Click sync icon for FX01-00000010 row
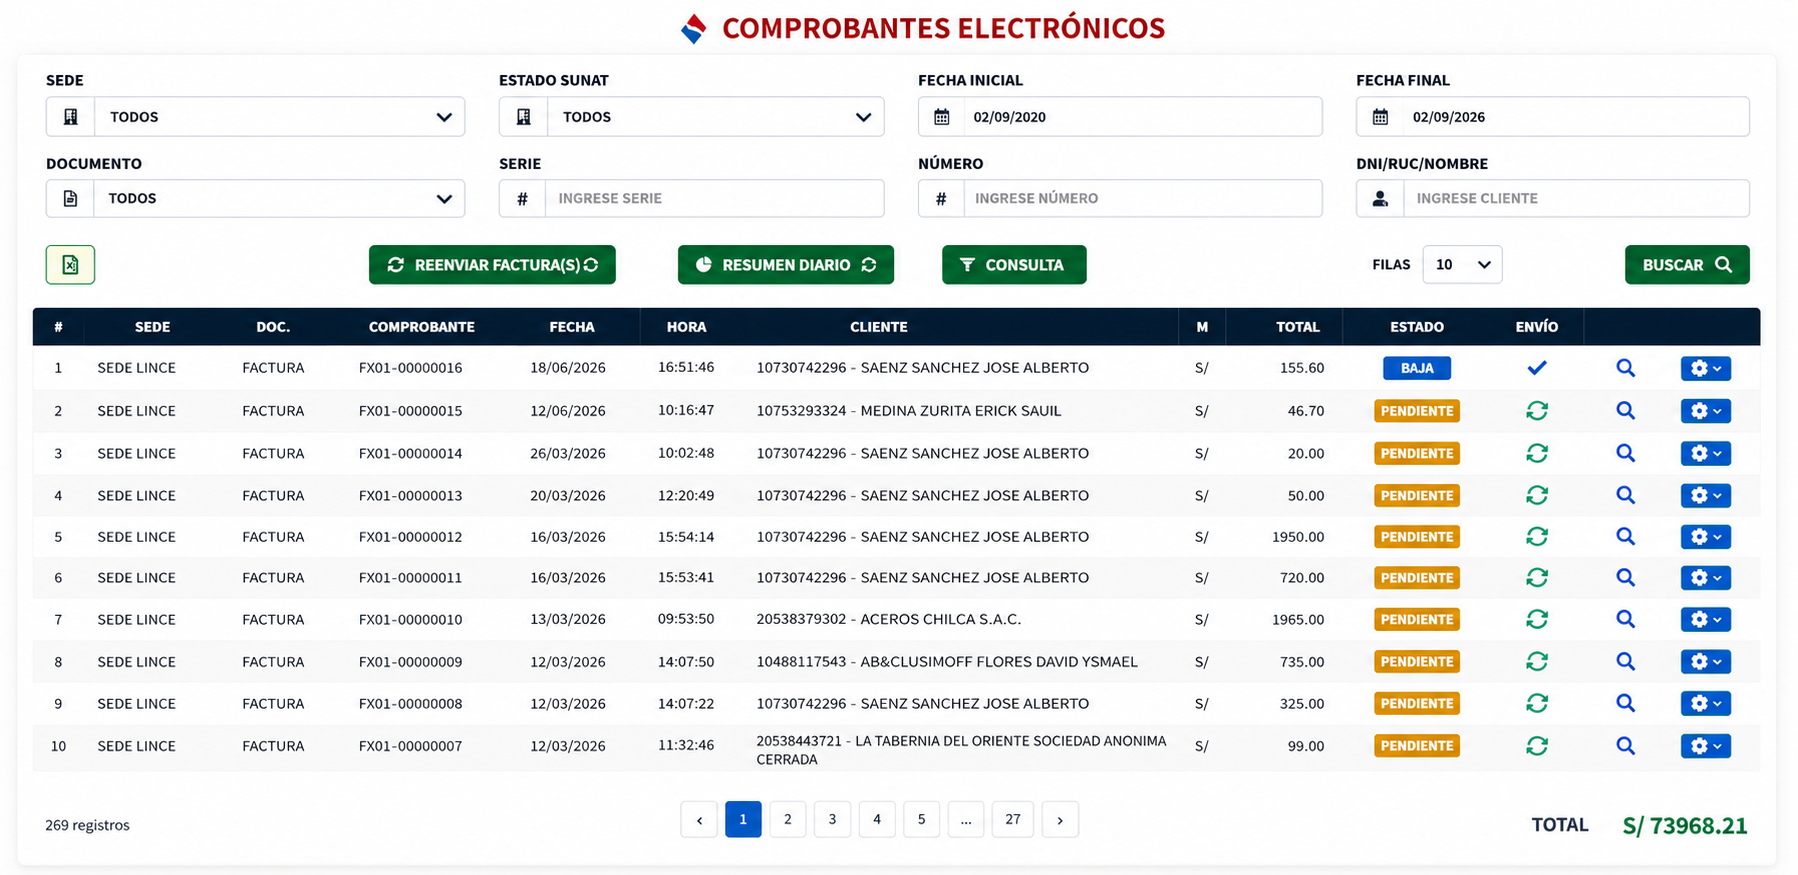Viewport: 1798px width, 875px height. pos(1537,619)
